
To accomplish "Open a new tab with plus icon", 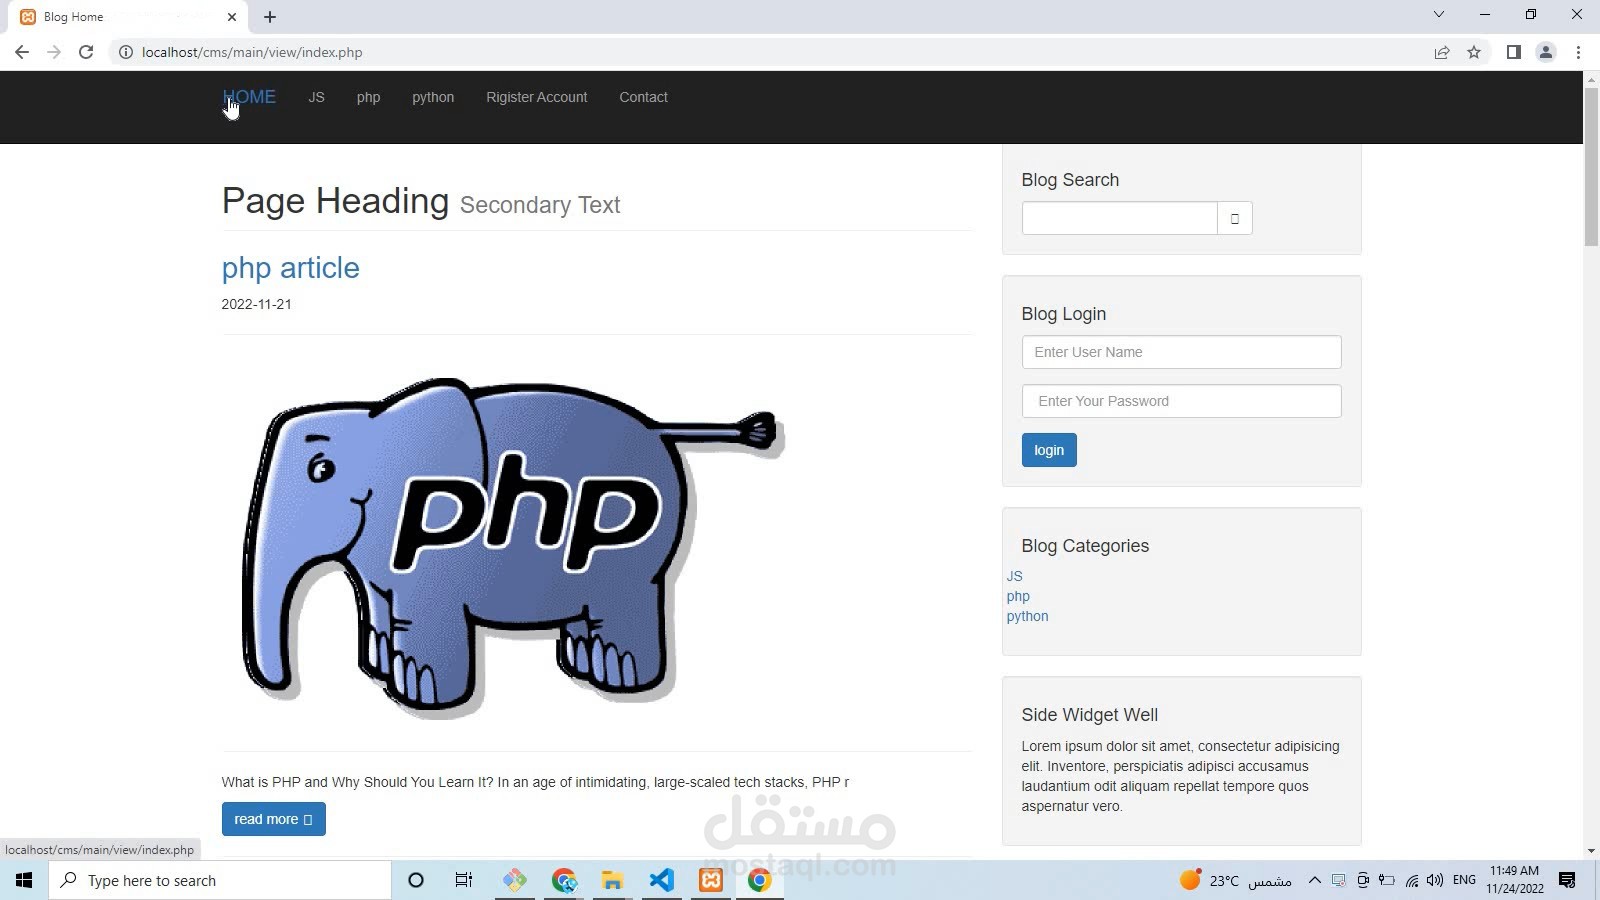I will click(x=270, y=17).
